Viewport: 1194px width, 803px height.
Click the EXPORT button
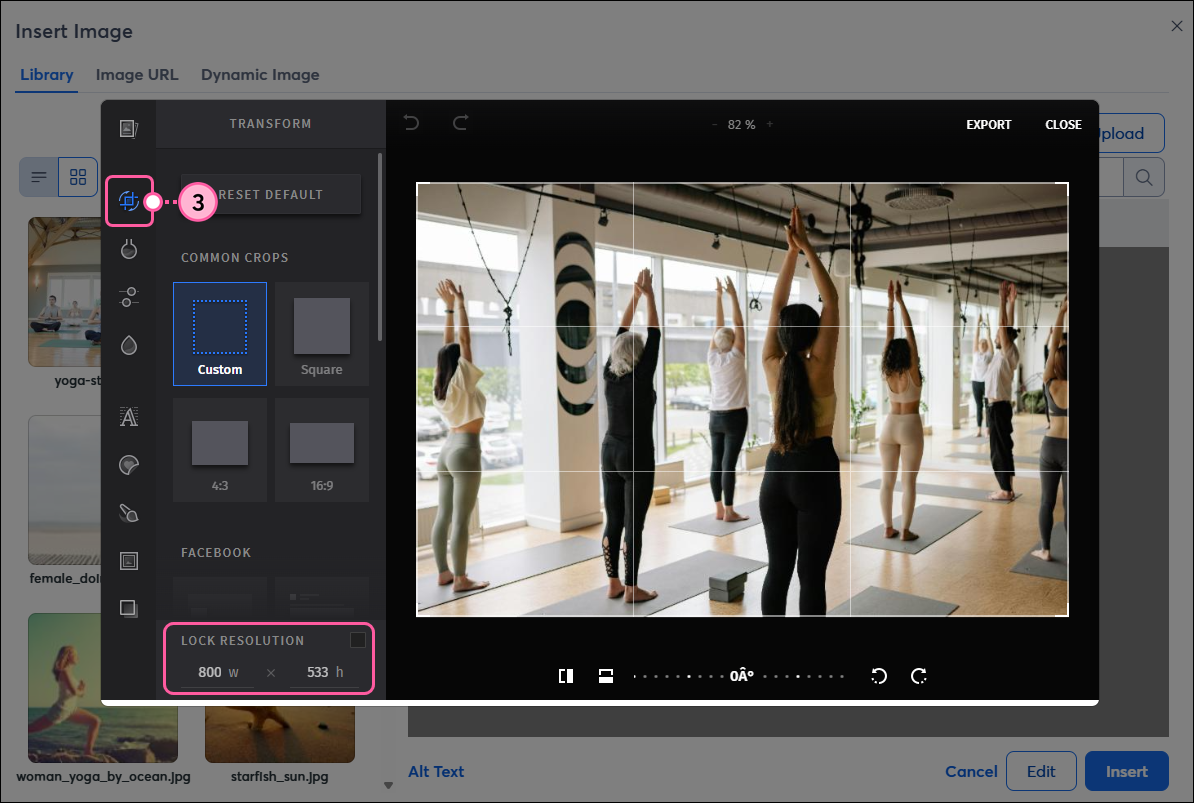click(x=988, y=125)
